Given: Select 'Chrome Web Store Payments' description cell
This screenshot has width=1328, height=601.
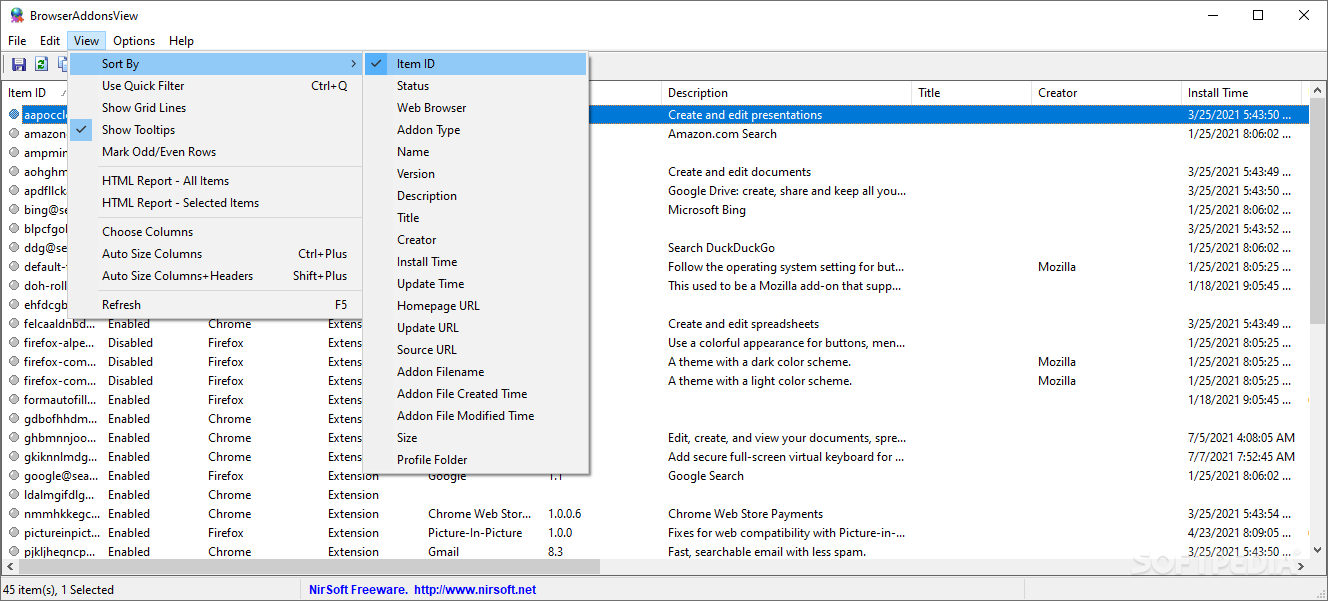Looking at the screenshot, I should point(745,514).
